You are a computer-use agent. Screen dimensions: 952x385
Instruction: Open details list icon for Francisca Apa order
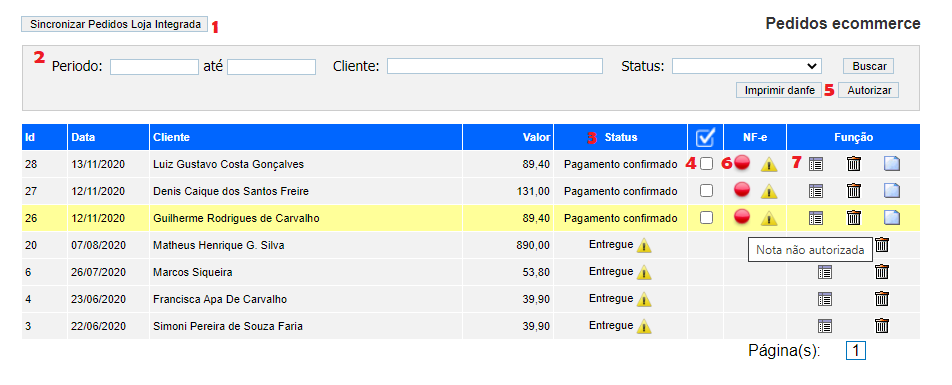tap(824, 299)
